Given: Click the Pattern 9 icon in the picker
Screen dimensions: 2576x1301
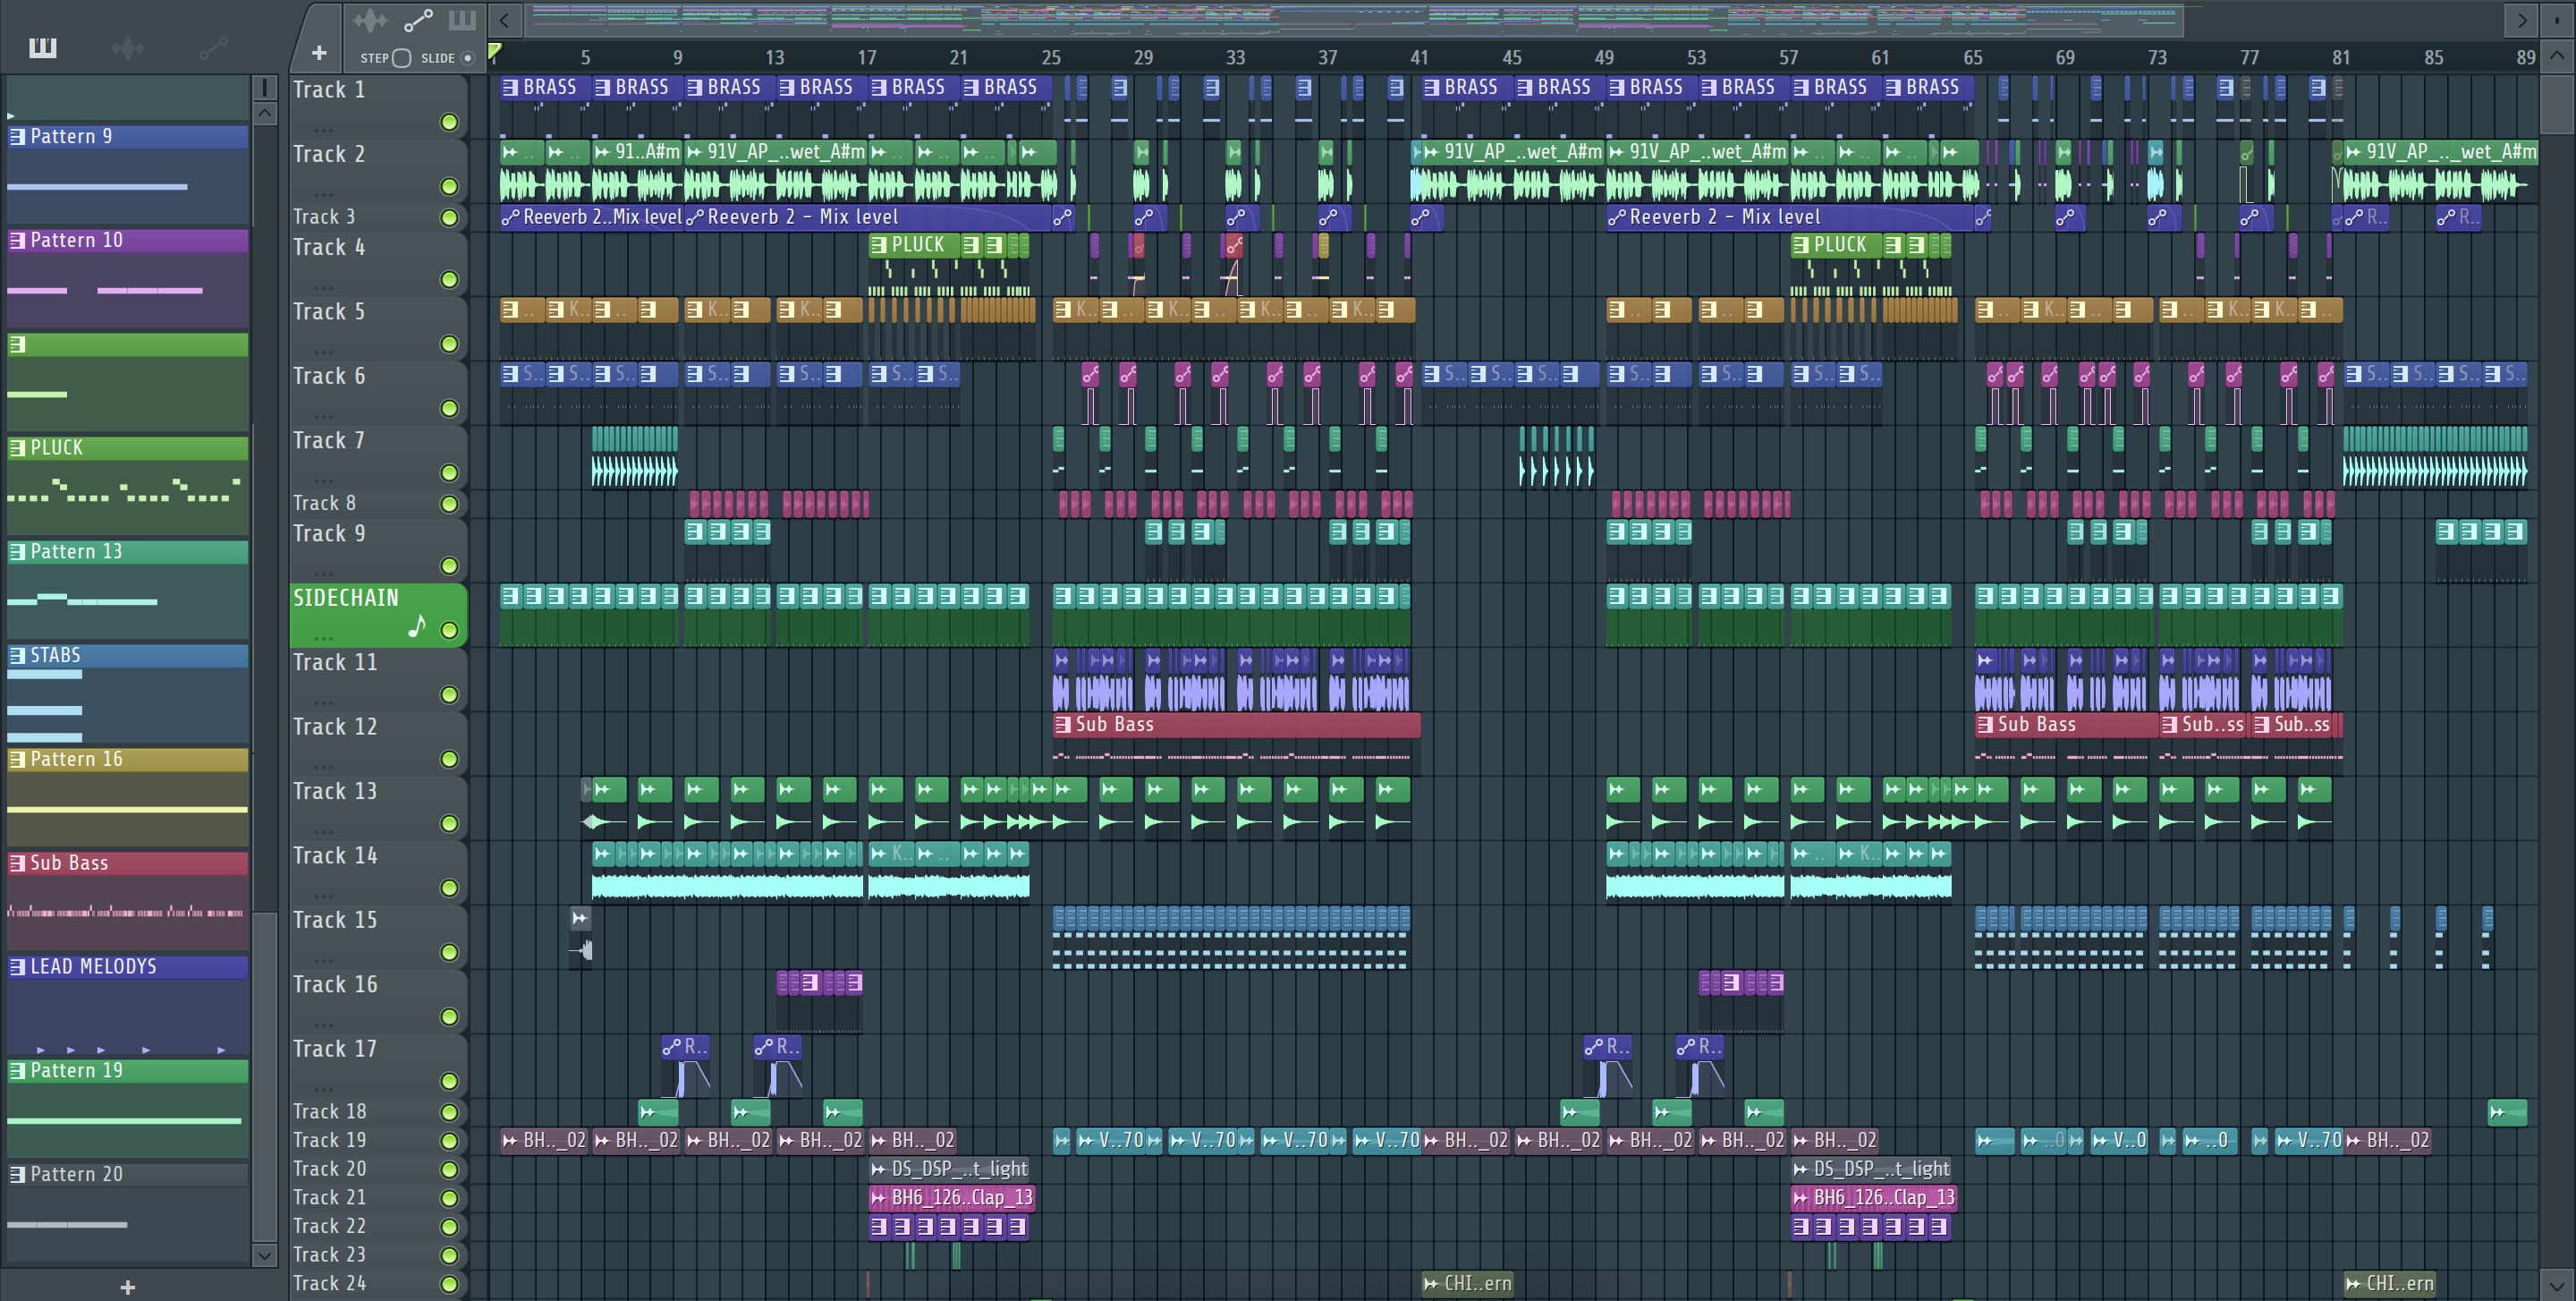Looking at the screenshot, I should [17, 137].
